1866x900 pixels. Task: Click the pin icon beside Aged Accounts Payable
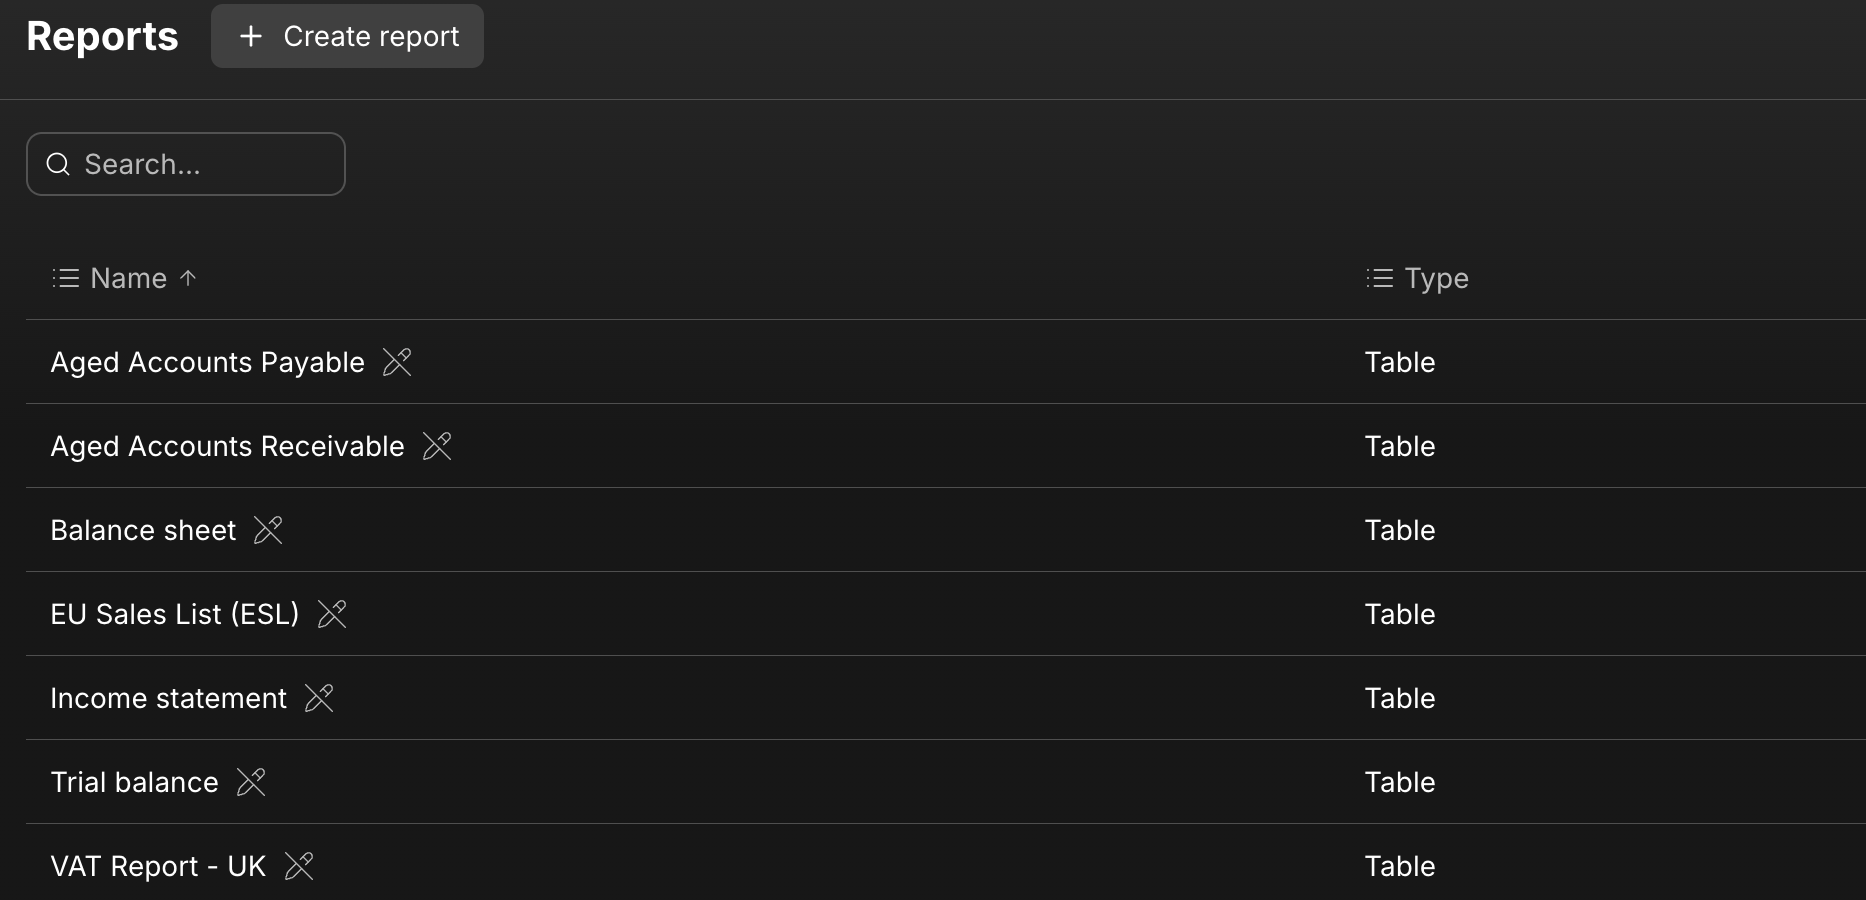pos(397,362)
